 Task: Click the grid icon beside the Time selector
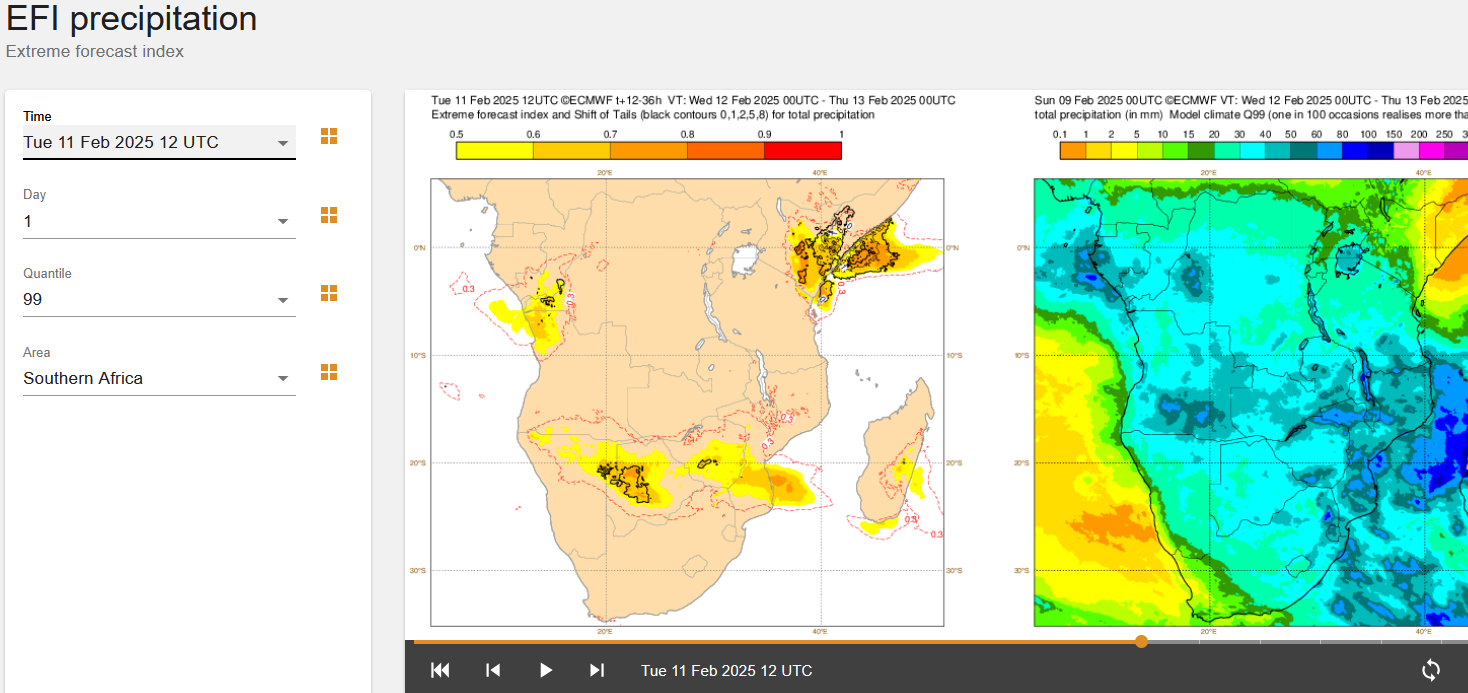tap(329, 136)
